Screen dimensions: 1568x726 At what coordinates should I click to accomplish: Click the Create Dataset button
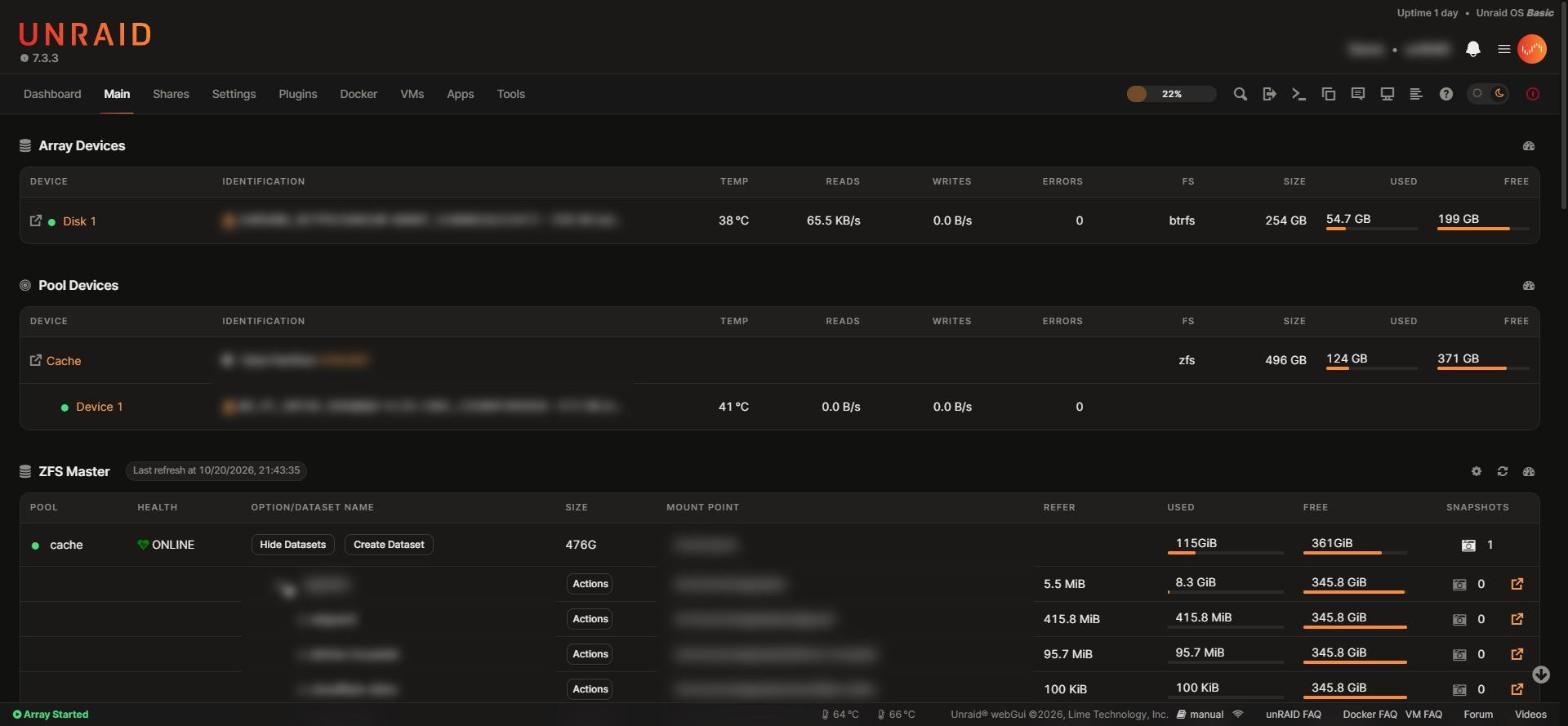pyautogui.click(x=389, y=545)
